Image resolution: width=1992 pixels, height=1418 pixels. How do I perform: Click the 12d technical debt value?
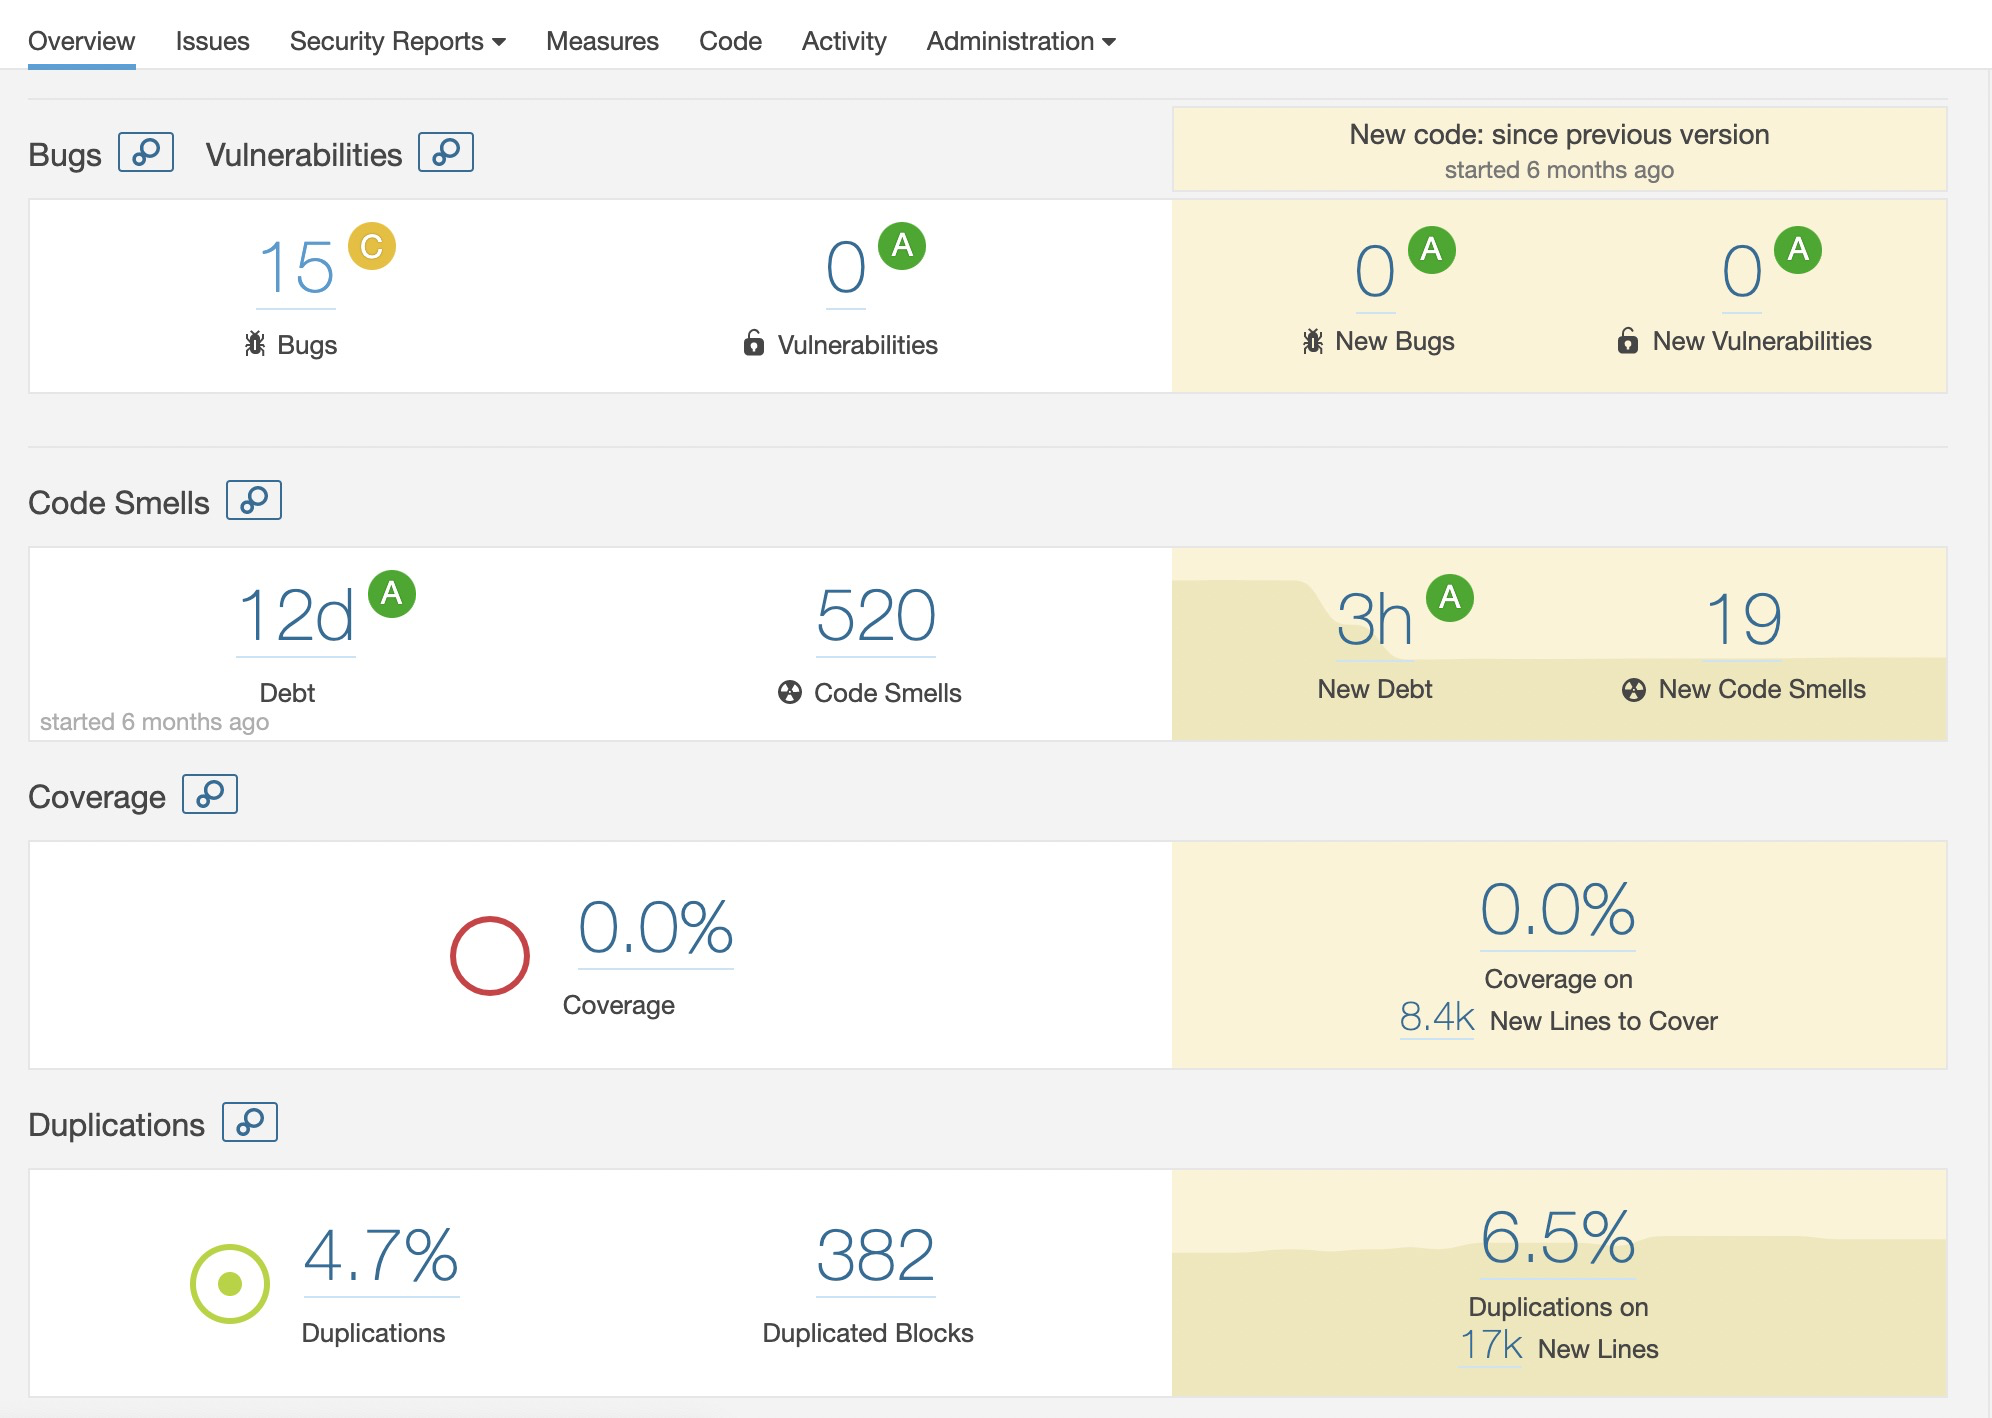coord(296,616)
